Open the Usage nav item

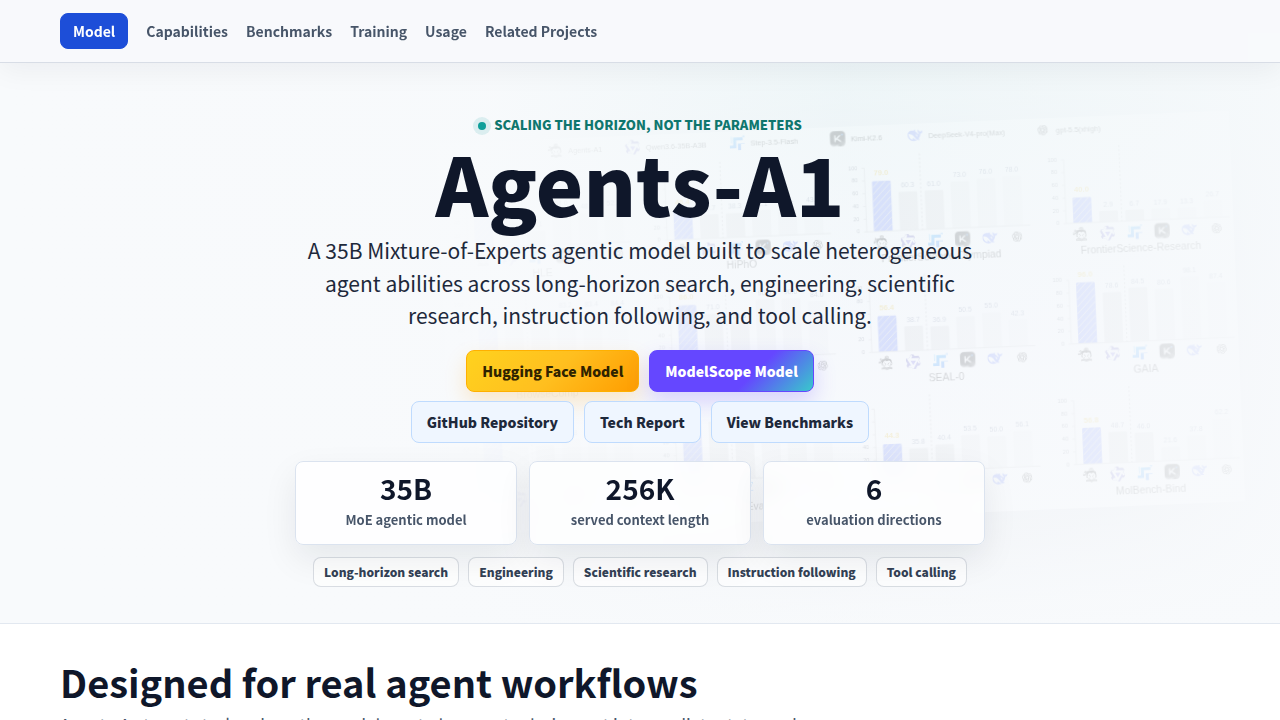446,31
